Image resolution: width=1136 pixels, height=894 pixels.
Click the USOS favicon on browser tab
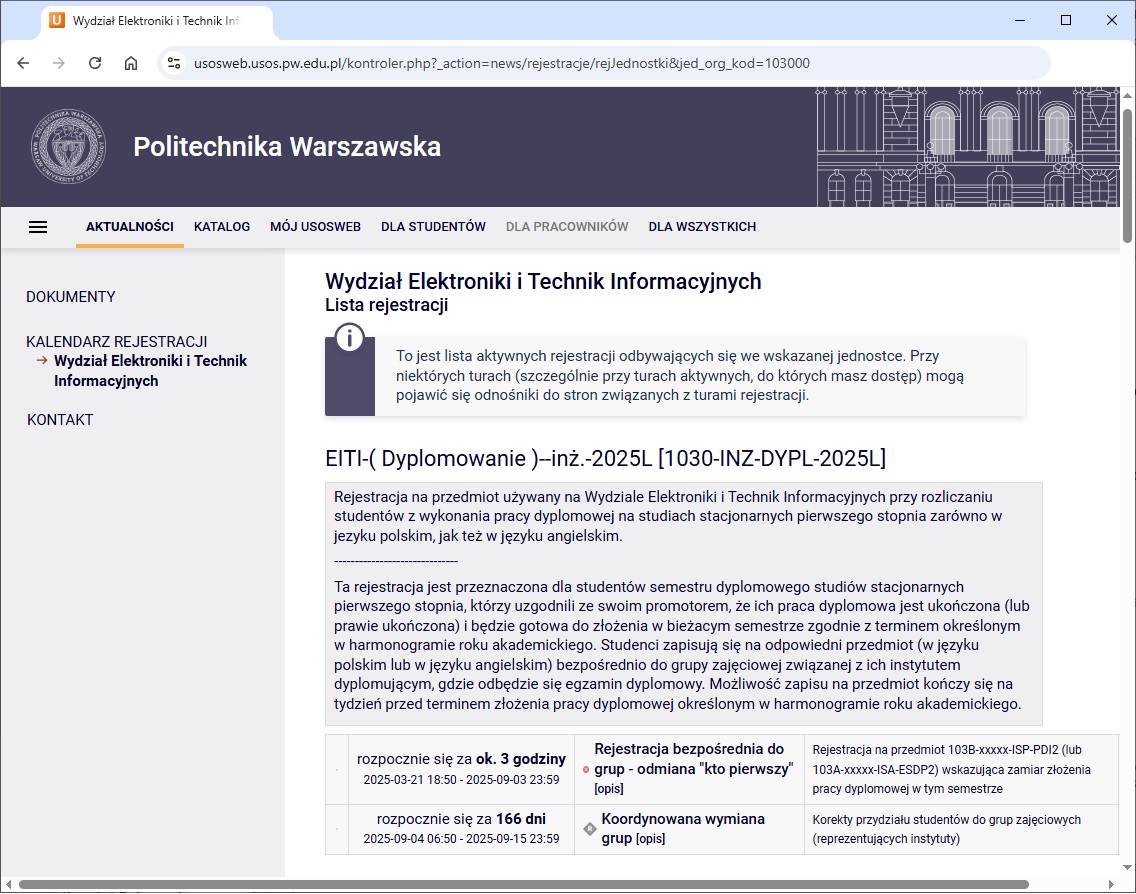[x=57, y=20]
